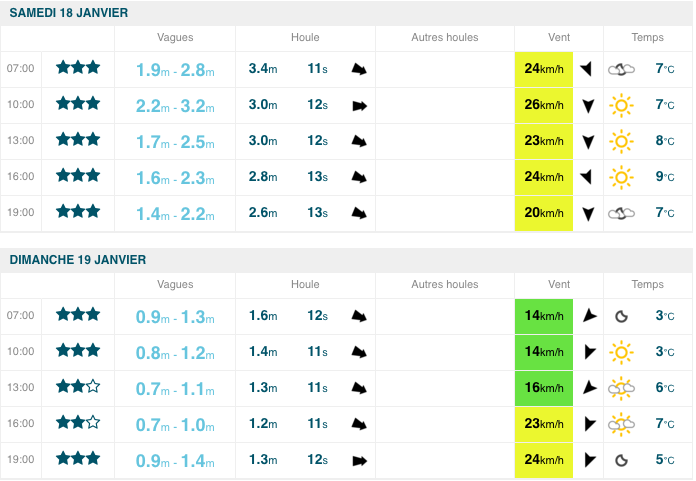Click the moon icon at Dimanche 07:00
The height and width of the screenshot is (481, 696).
622,316
